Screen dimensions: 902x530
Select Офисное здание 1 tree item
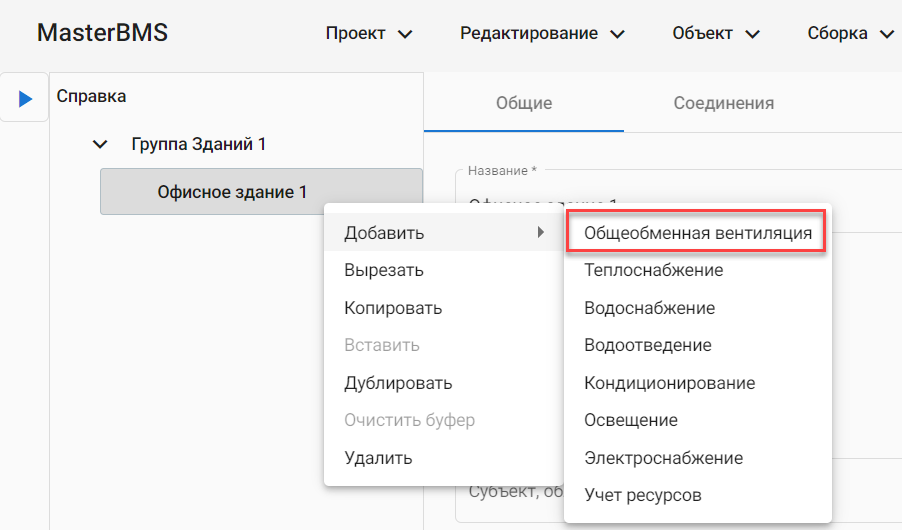[x=232, y=192]
